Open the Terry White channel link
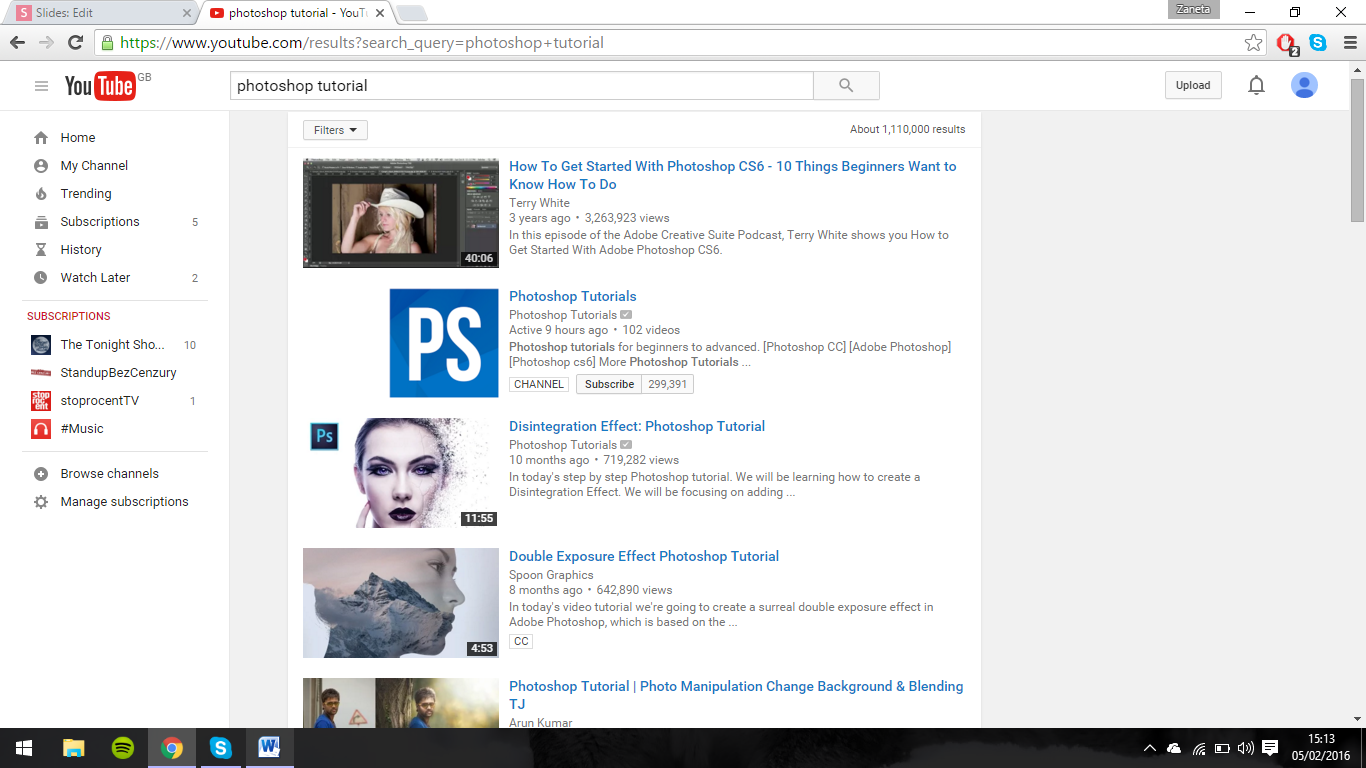The width and height of the screenshot is (1366, 768). pos(539,203)
